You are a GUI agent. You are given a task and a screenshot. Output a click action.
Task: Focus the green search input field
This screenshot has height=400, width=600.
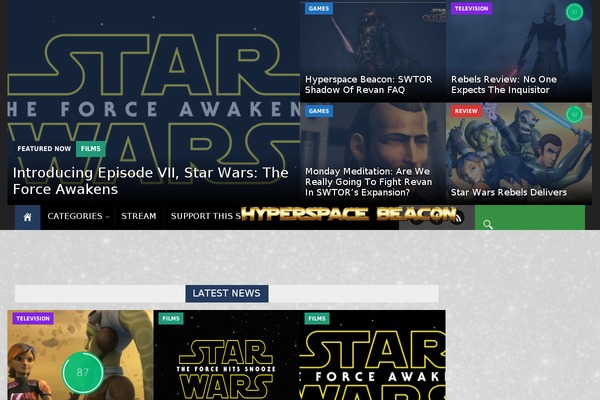(530, 217)
